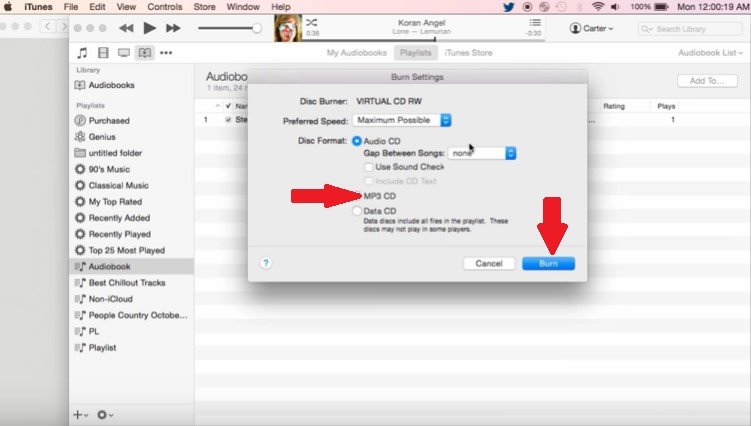Click the help question mark button
The width and height of the screenshot is (751, 426).
(266, 263)
